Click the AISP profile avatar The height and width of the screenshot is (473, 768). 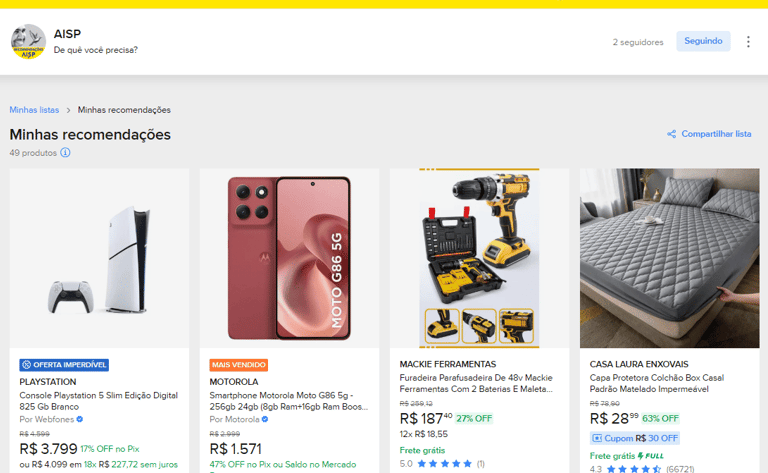28,42
